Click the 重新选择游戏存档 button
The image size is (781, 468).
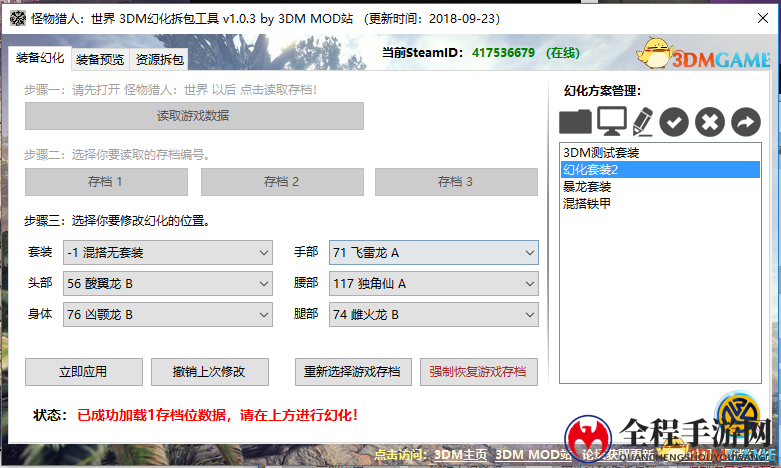tap(353, 372)
